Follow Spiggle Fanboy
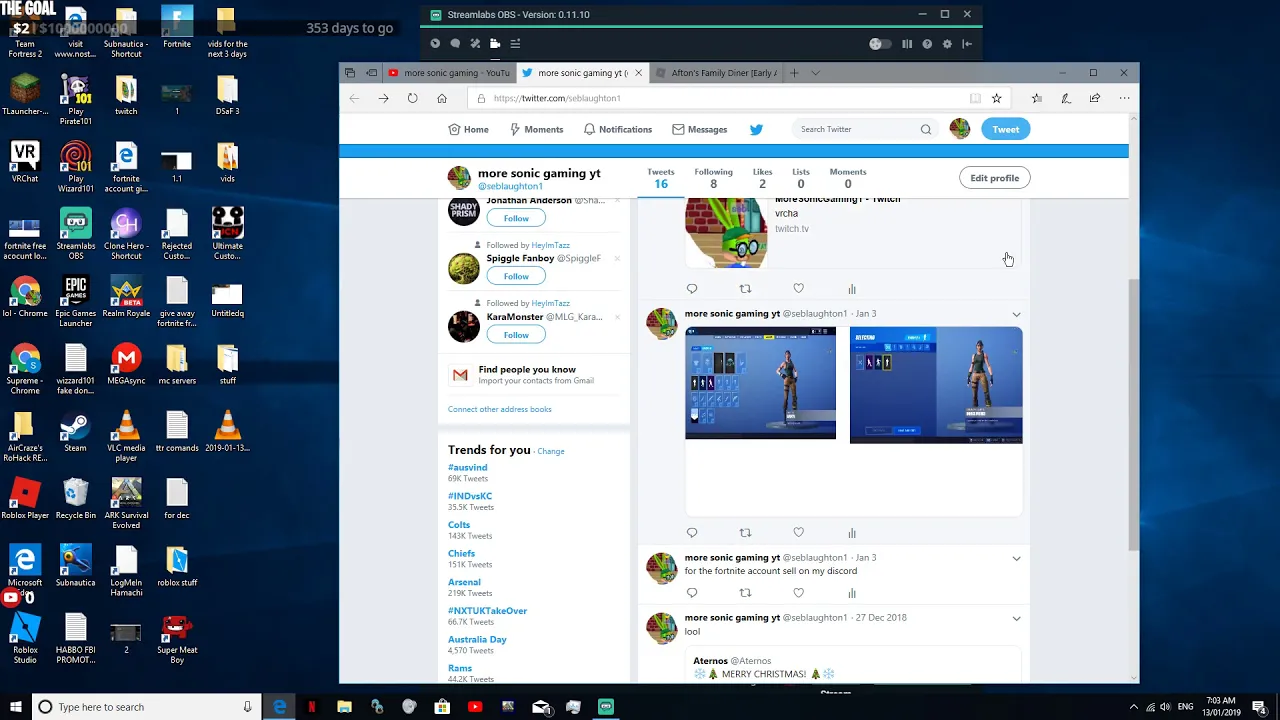This screenshot has height=720, width=1280. click(x=516, y=276)
